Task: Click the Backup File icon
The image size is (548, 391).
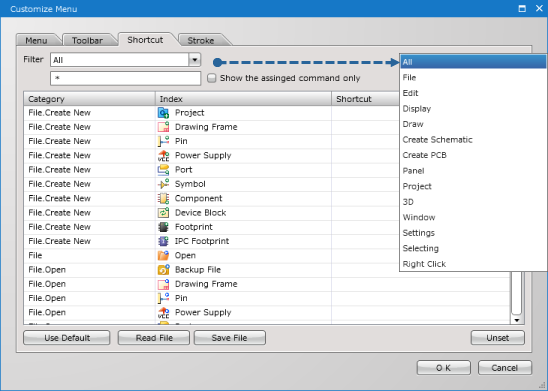Action: pyautogui.click(x=163, y=270)
